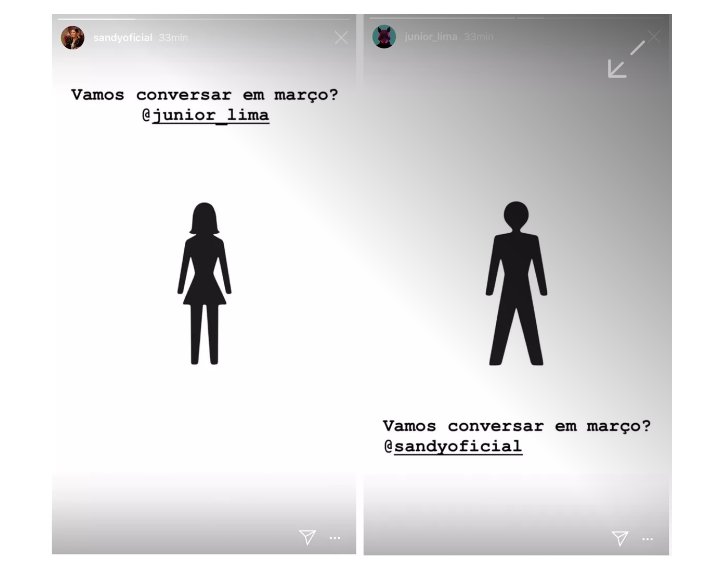Open more options dots on junior_lima's story
The image size is (720, 571).
coord(647,539)
